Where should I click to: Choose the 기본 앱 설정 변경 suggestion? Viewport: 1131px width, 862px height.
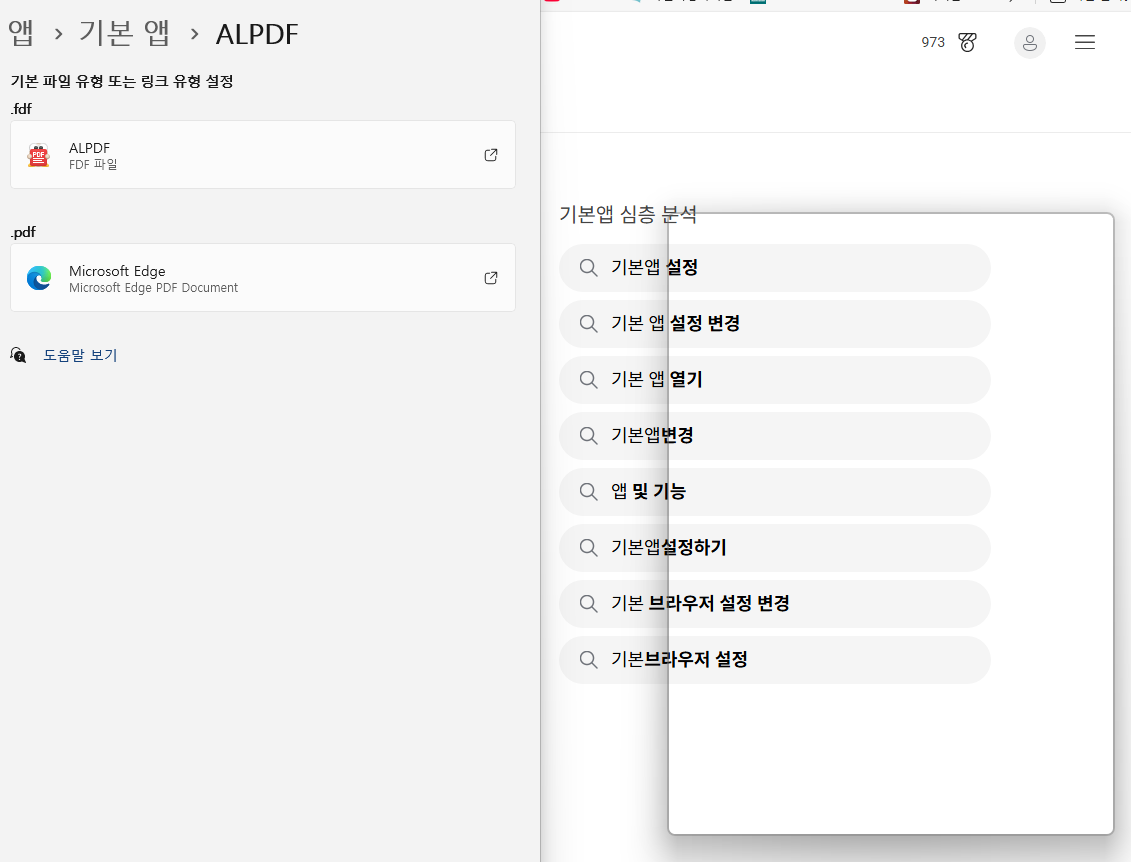click(775, 324)
